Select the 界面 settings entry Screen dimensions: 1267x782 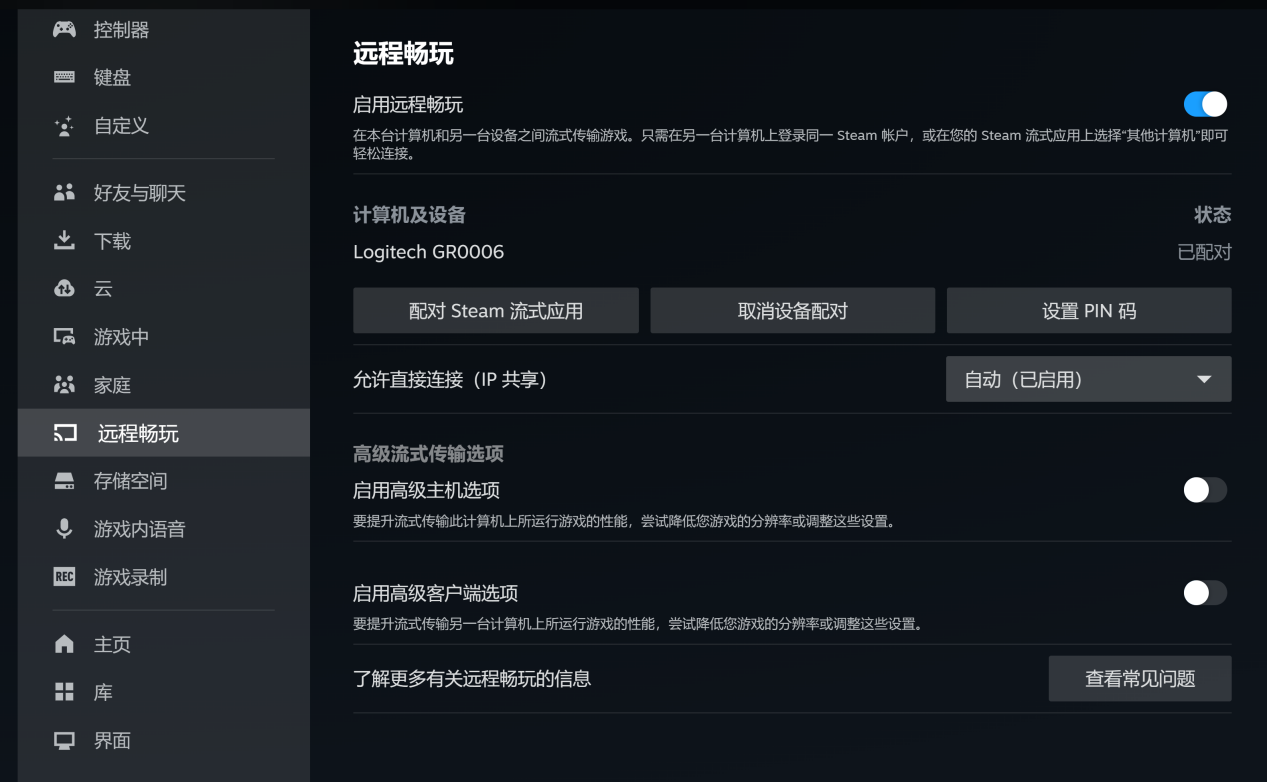(164, 741)
